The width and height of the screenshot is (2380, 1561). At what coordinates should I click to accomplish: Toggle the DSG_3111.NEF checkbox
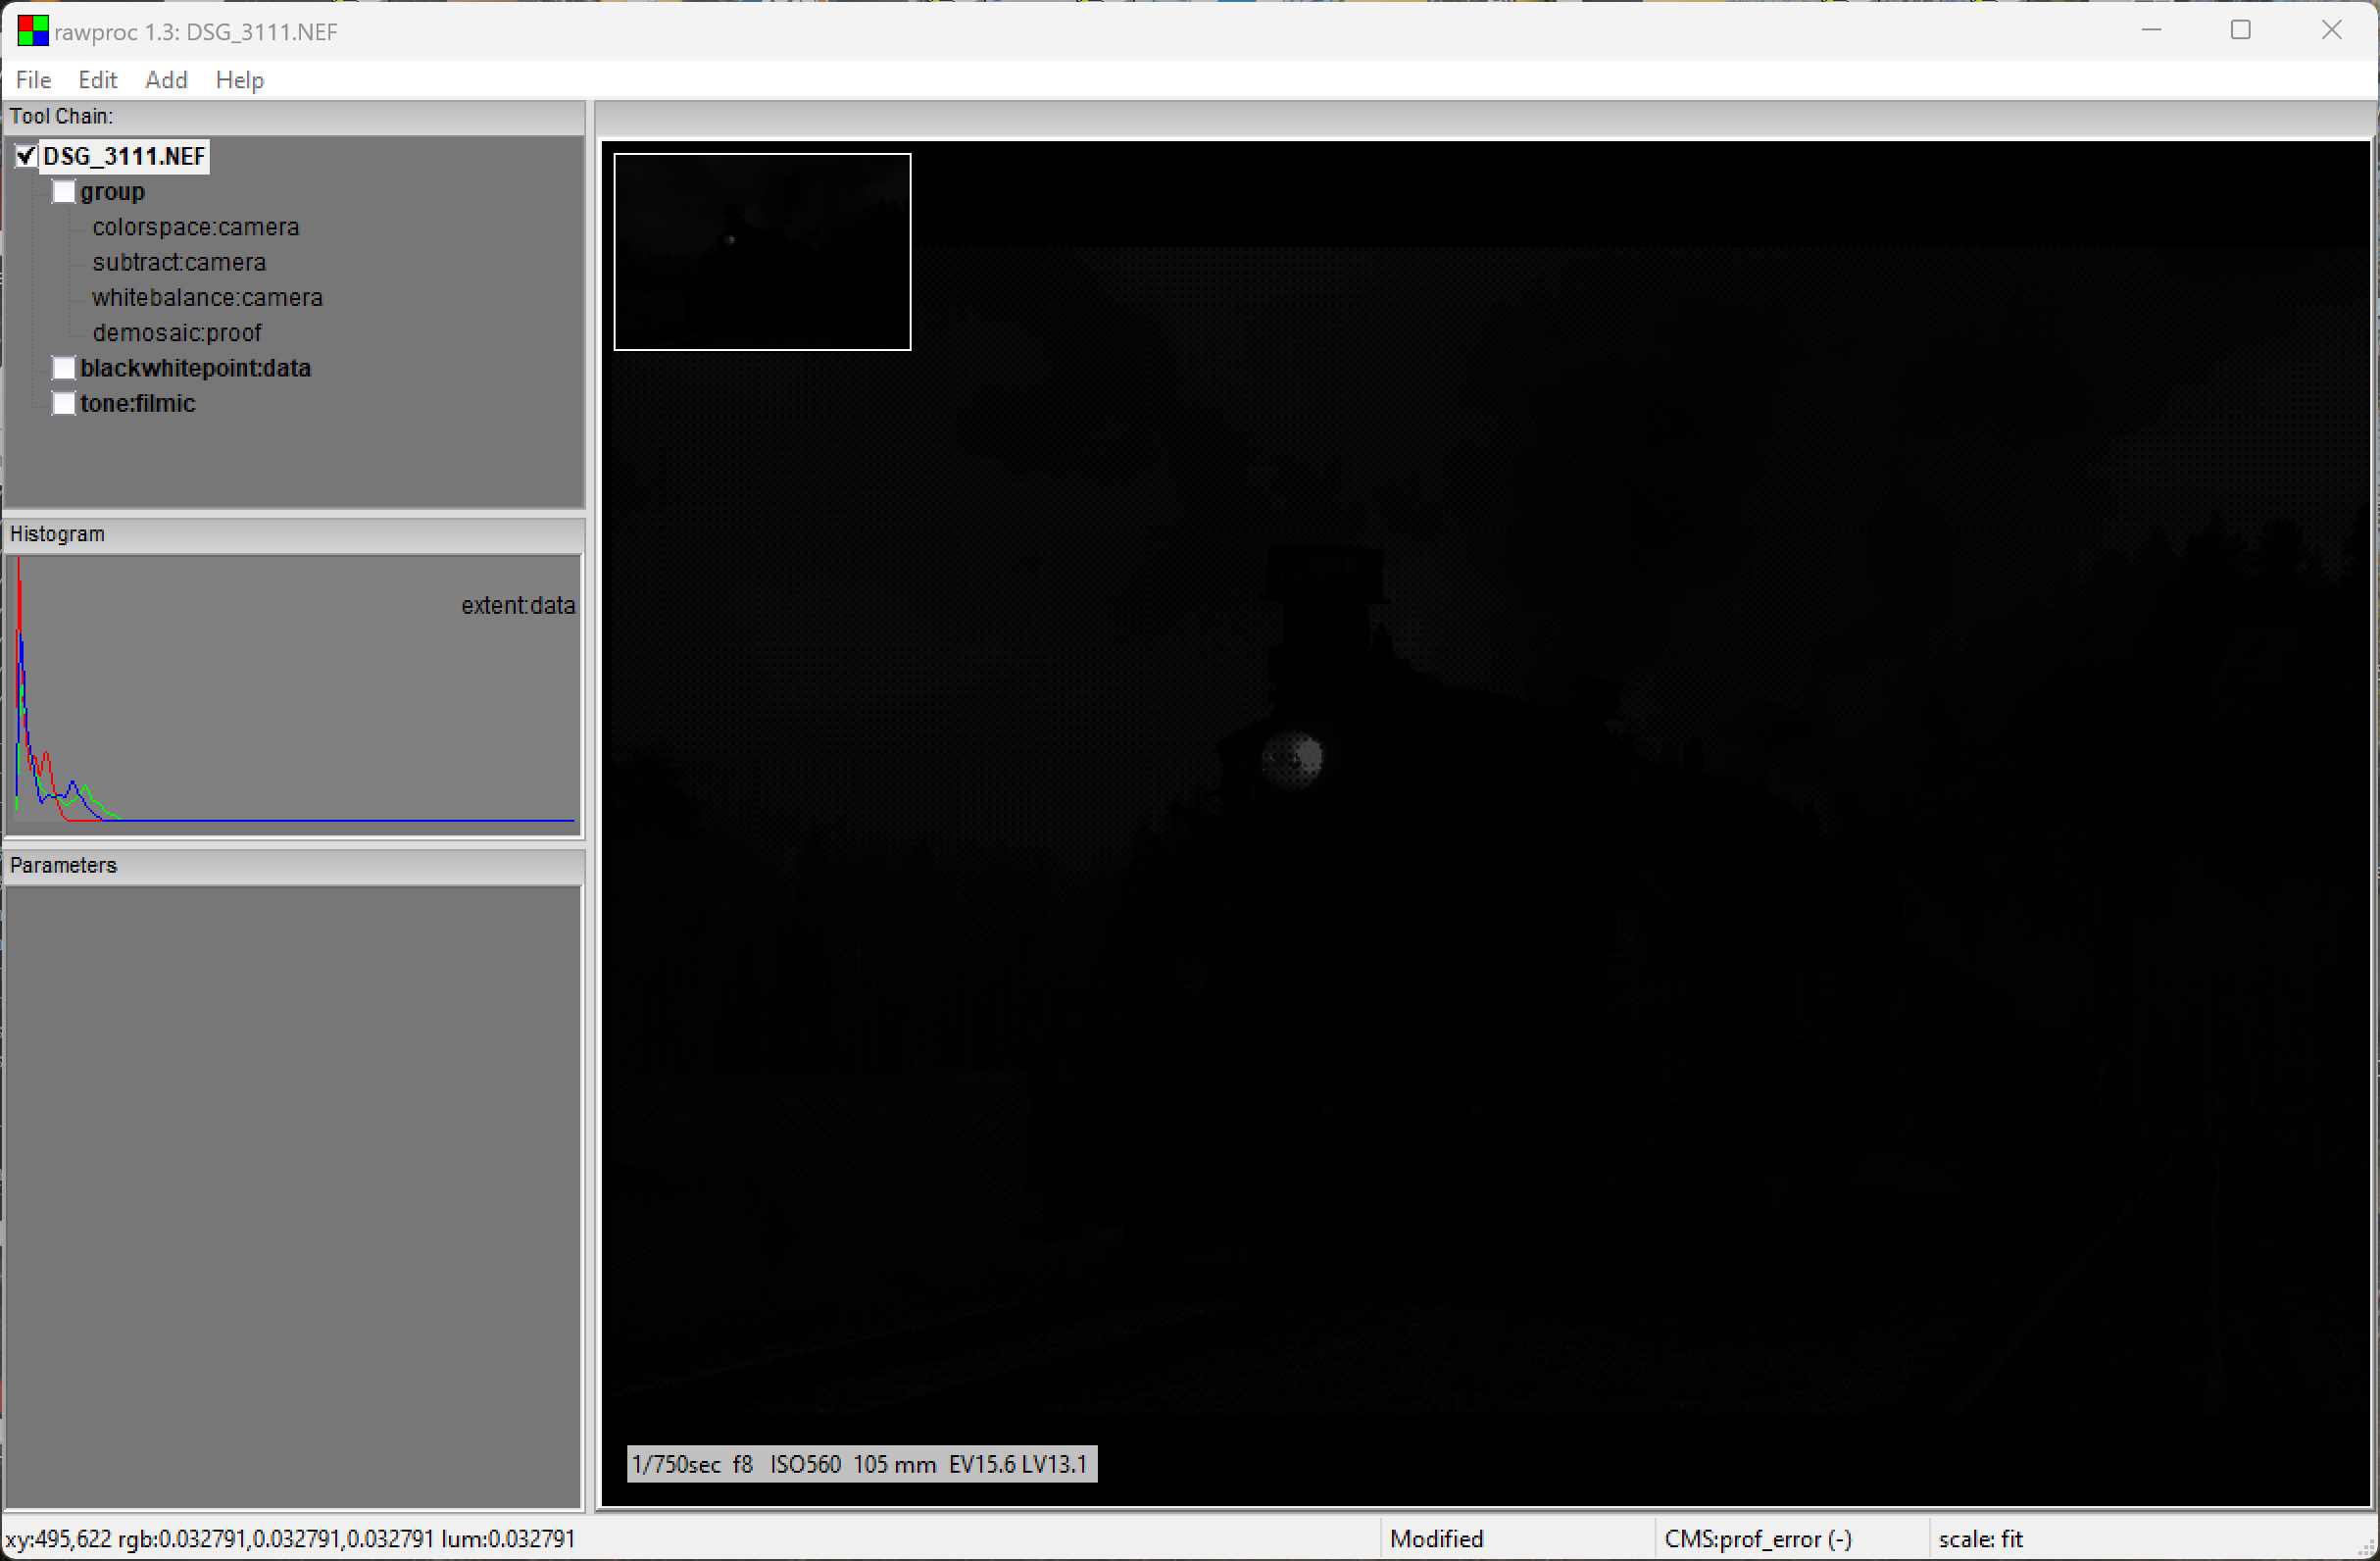[x=27, y=156]
